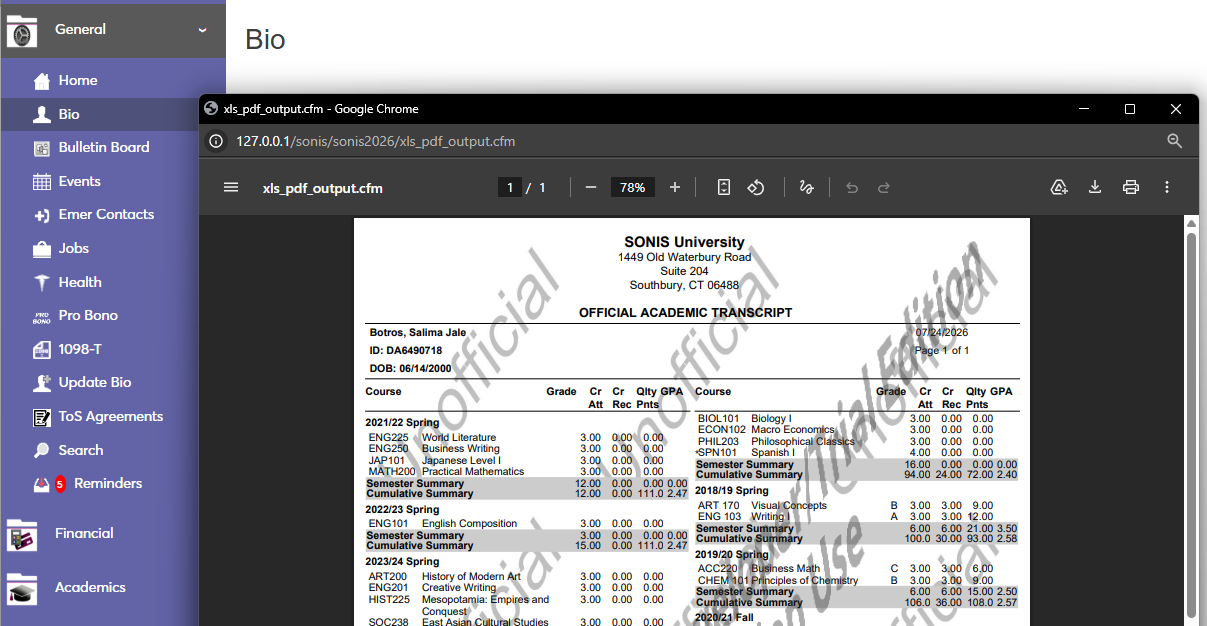Click the PDF page number field

510,187
